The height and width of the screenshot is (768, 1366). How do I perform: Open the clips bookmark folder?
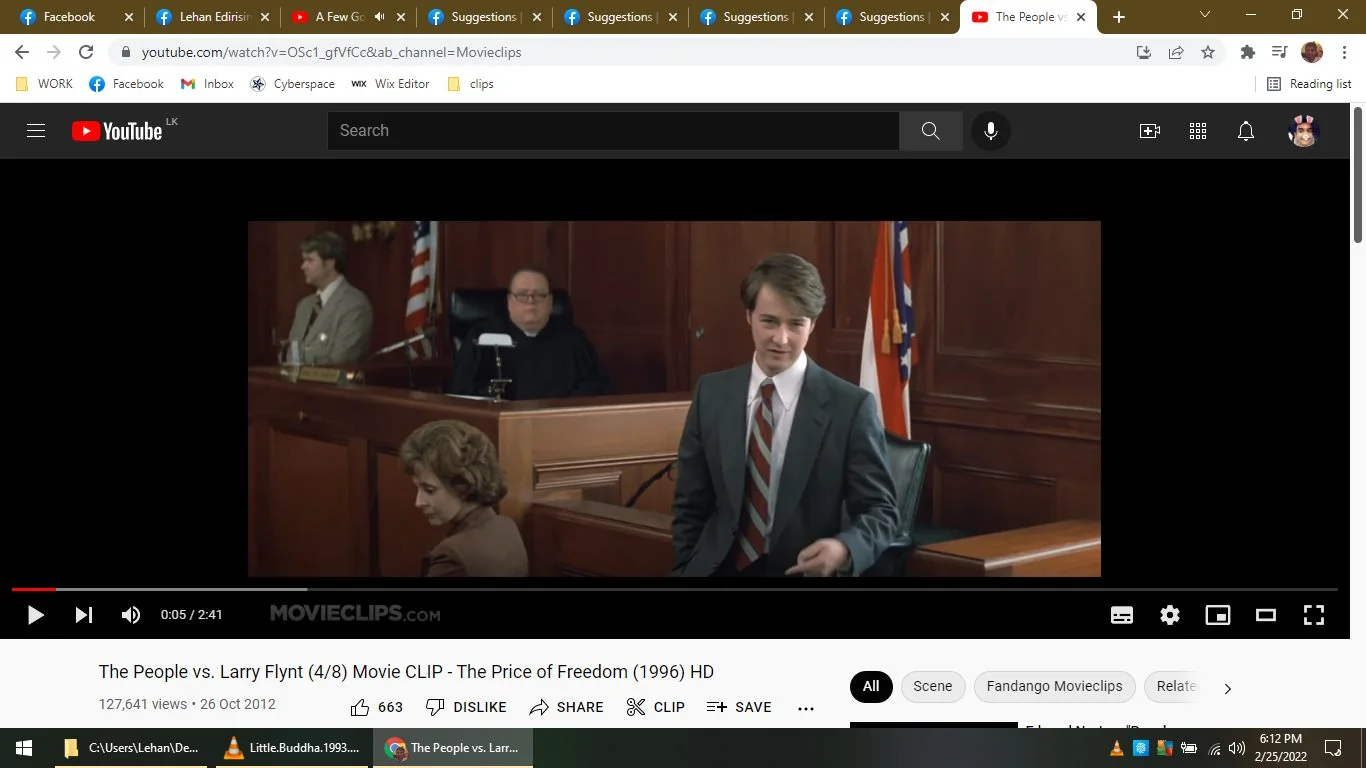pyautogui.click(x=470, y=84)
